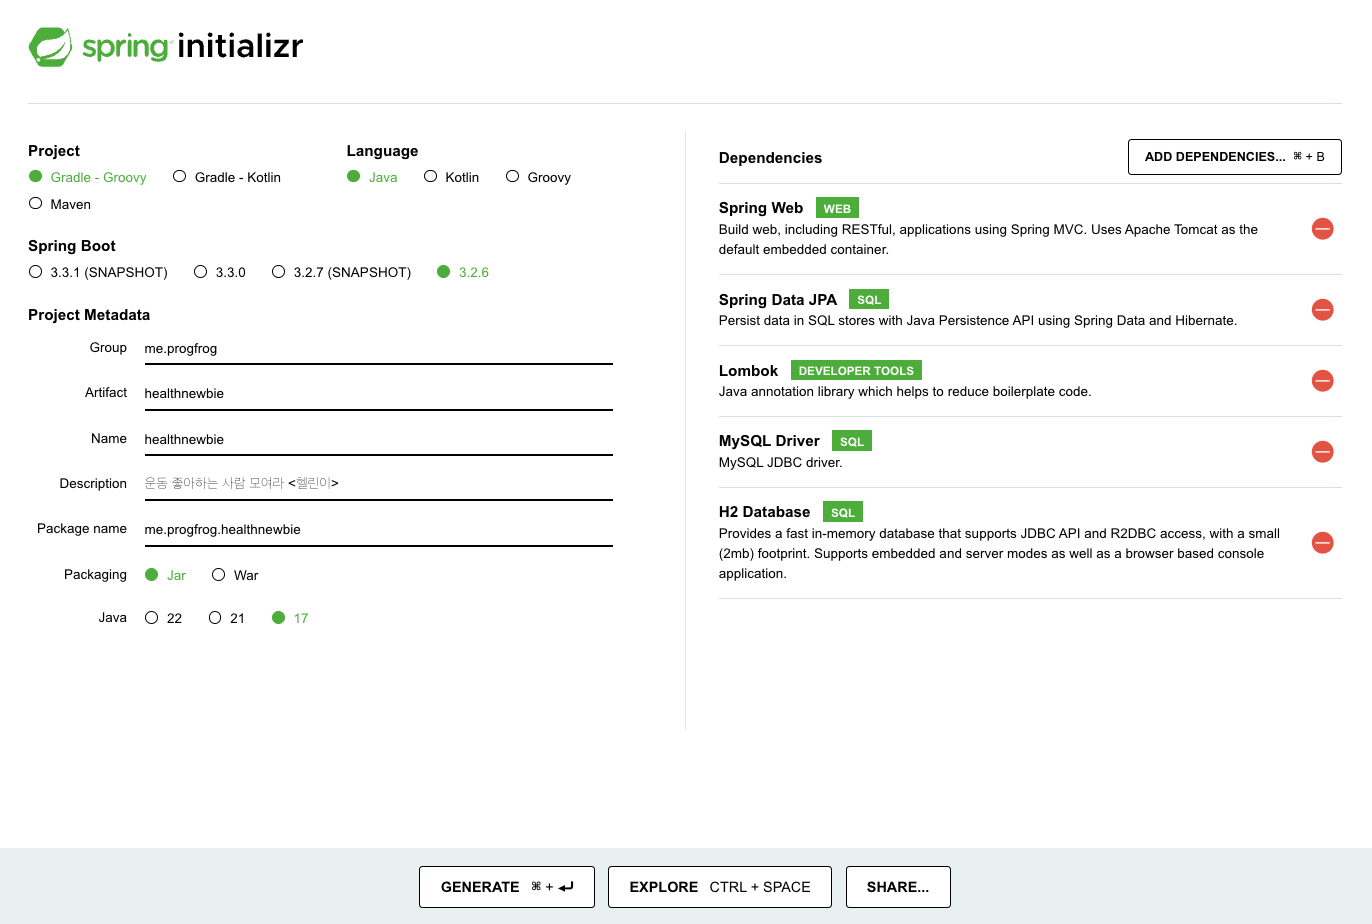Choose Maven as the project type
Image resolution: width=1372 pixels, height=924 pixels.
coord(60,204)
